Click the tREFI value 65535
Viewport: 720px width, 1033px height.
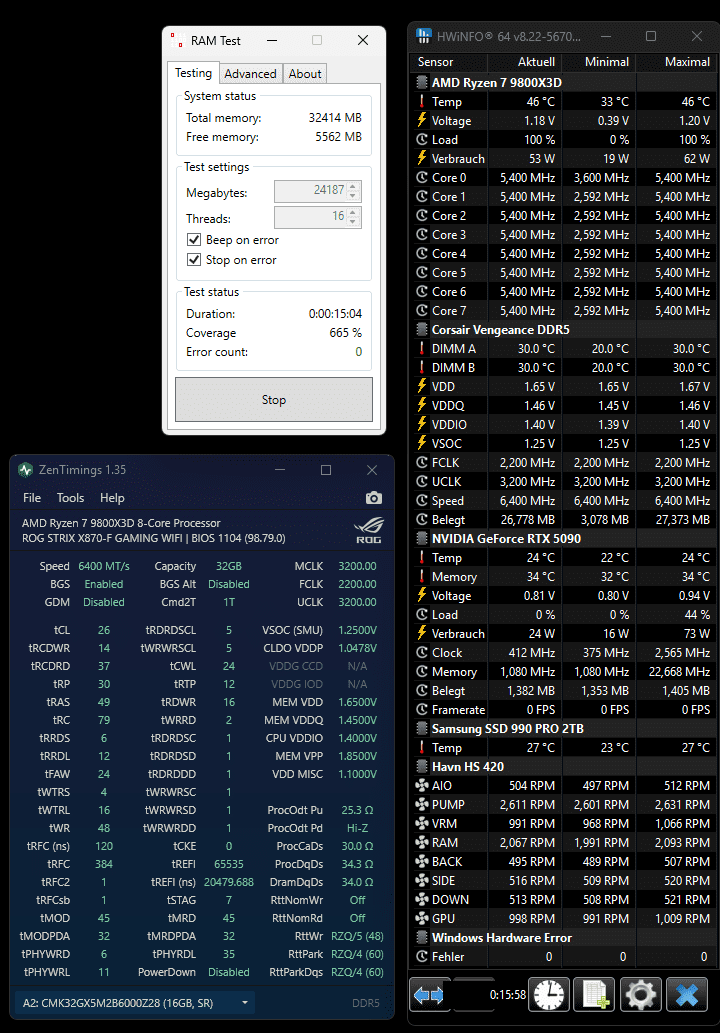tap(229, 864)
